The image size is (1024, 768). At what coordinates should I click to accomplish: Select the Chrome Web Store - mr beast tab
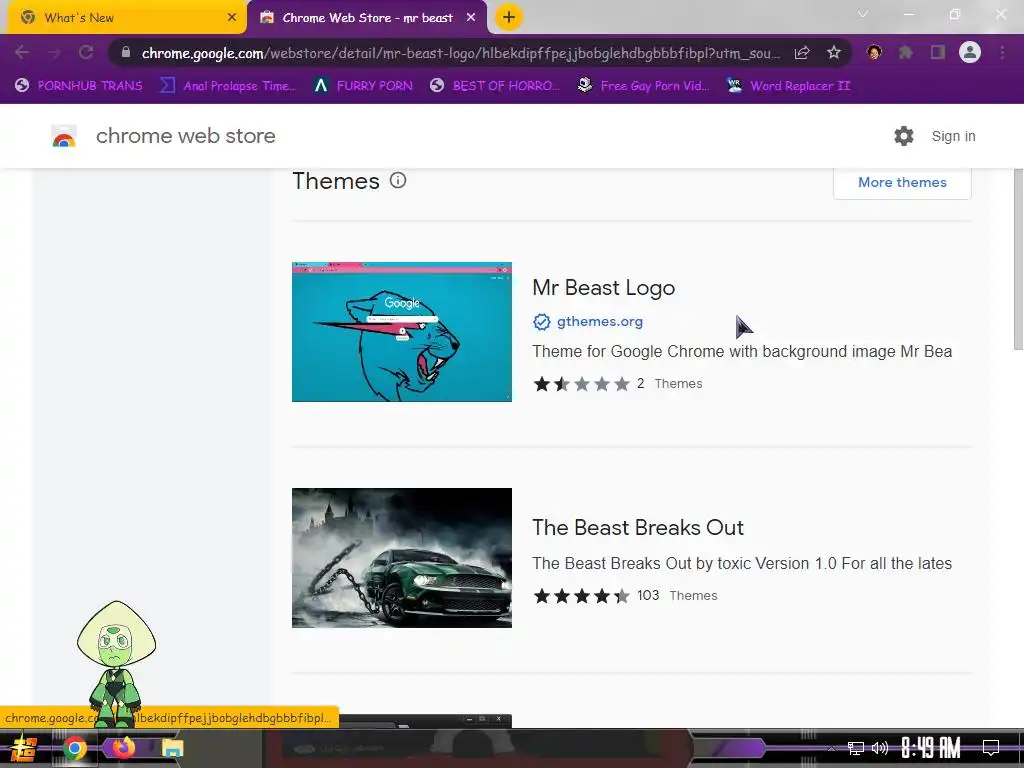tap(367, 18)
